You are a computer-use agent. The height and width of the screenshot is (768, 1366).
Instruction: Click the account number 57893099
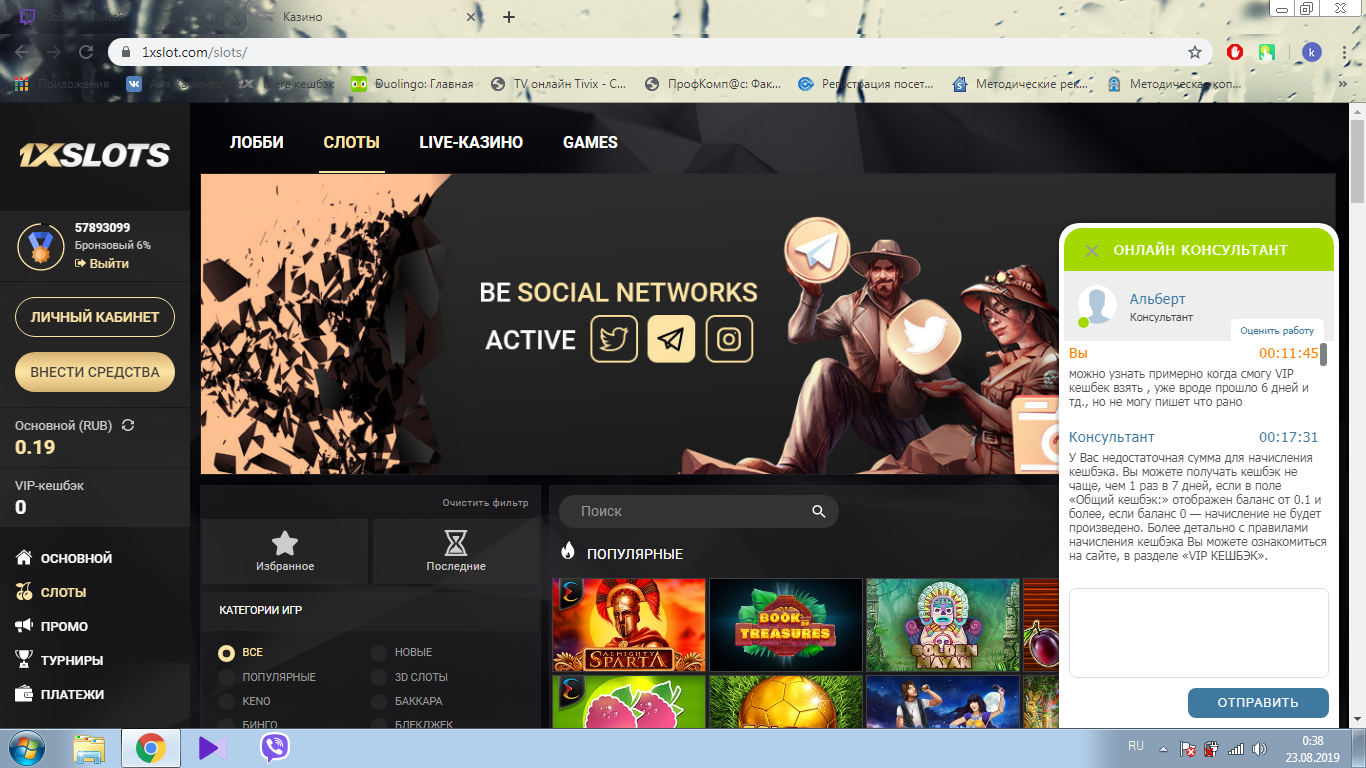pyautogui.click(x=102, y=227)
